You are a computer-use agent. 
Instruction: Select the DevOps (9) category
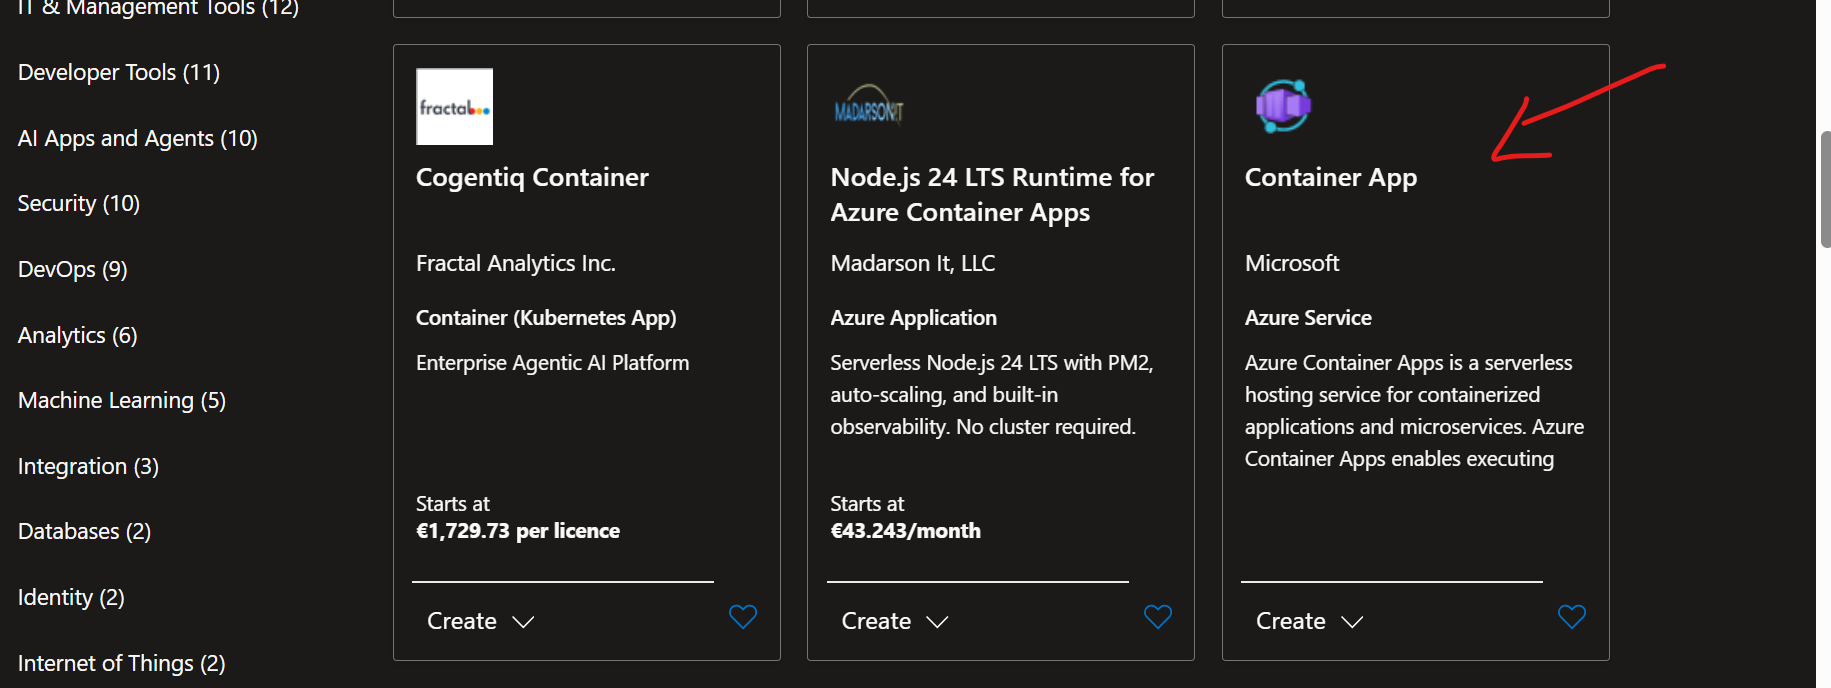pyautogui.click(x=73, y=270)
